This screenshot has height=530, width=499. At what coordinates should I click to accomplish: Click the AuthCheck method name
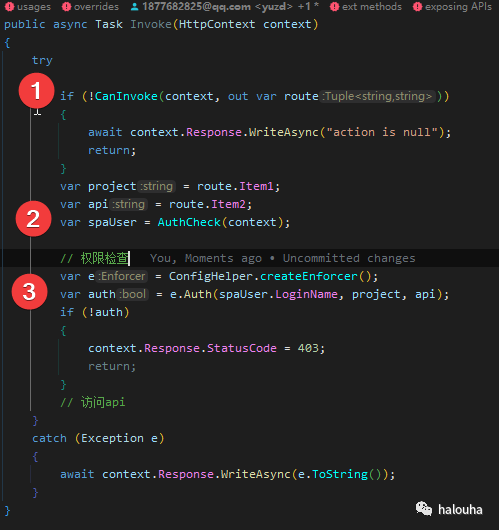click(189, 222)
